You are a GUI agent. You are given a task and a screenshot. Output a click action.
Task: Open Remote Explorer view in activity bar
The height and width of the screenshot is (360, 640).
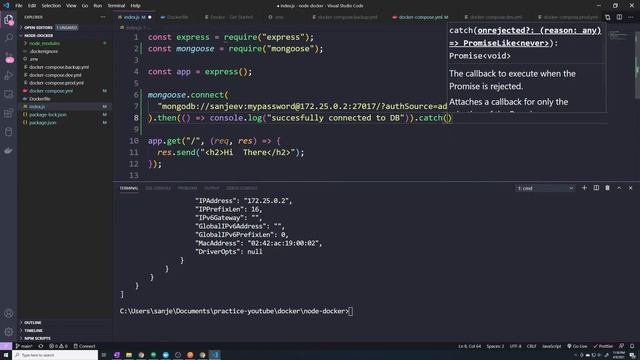tap(9, 94)
